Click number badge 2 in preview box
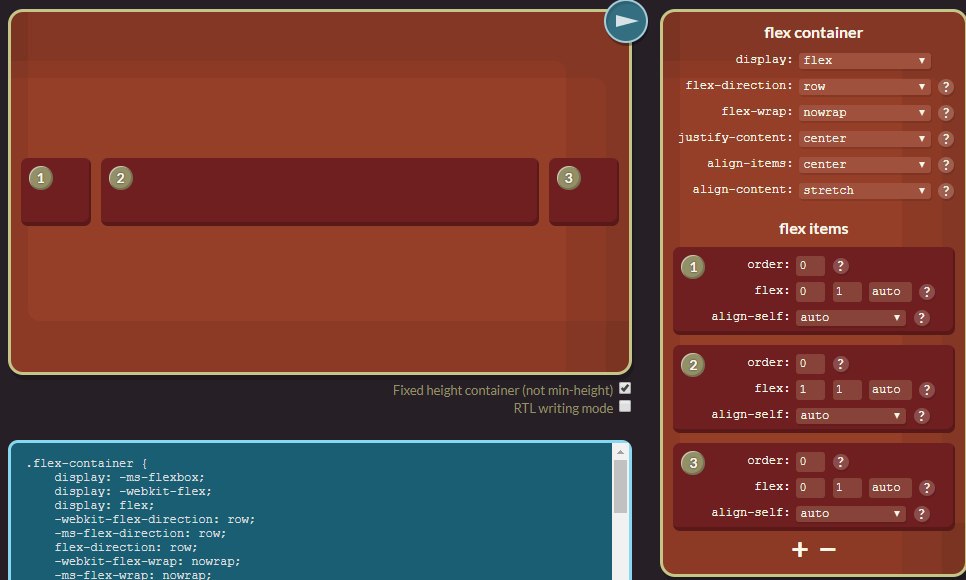 [x=121, y=178]
